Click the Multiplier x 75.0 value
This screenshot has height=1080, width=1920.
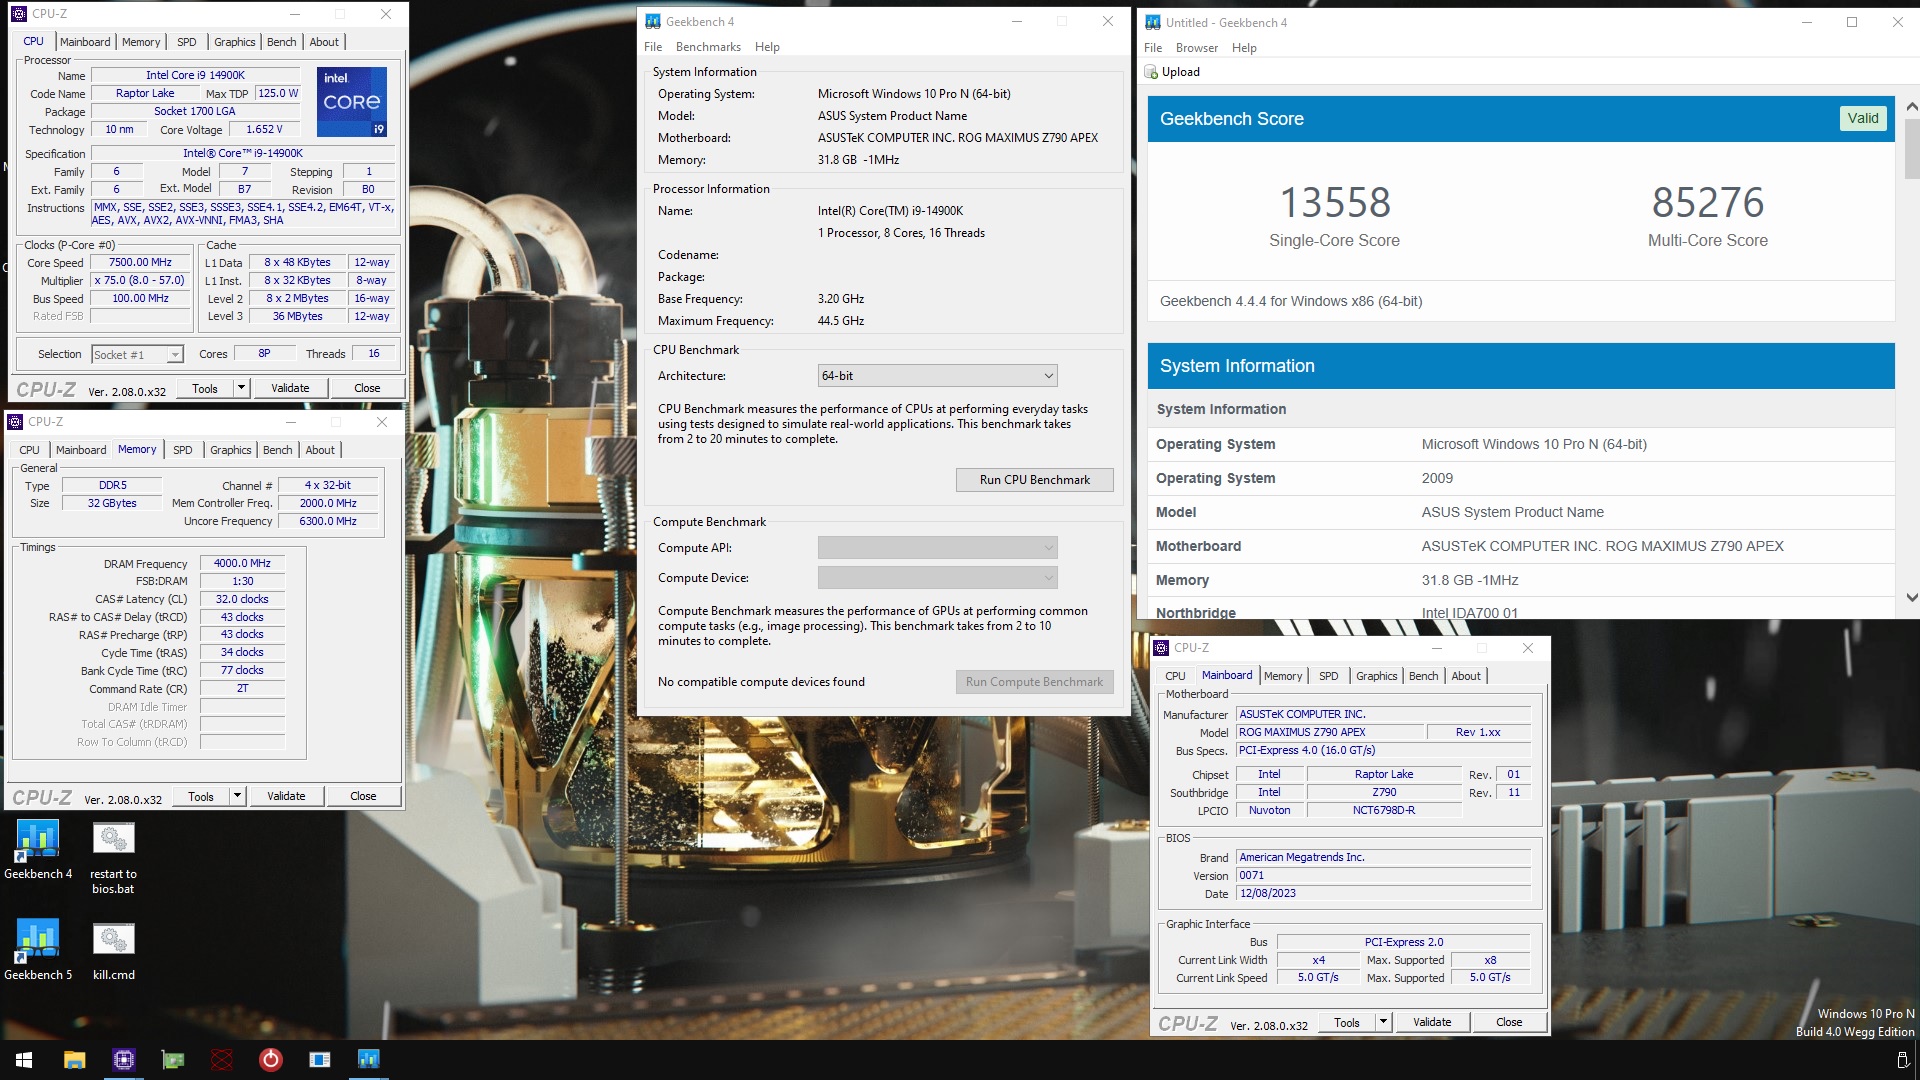click(x=140, y=281)
